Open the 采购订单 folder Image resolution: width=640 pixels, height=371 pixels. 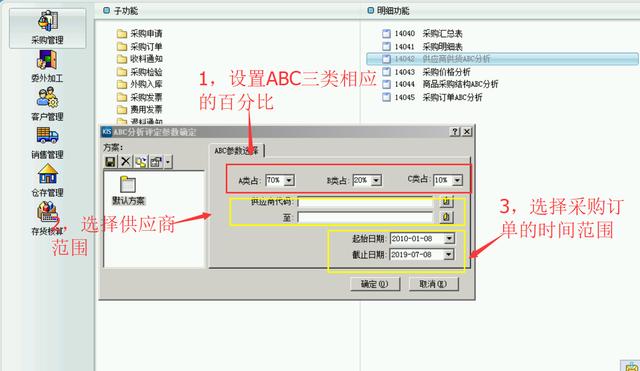140,47
